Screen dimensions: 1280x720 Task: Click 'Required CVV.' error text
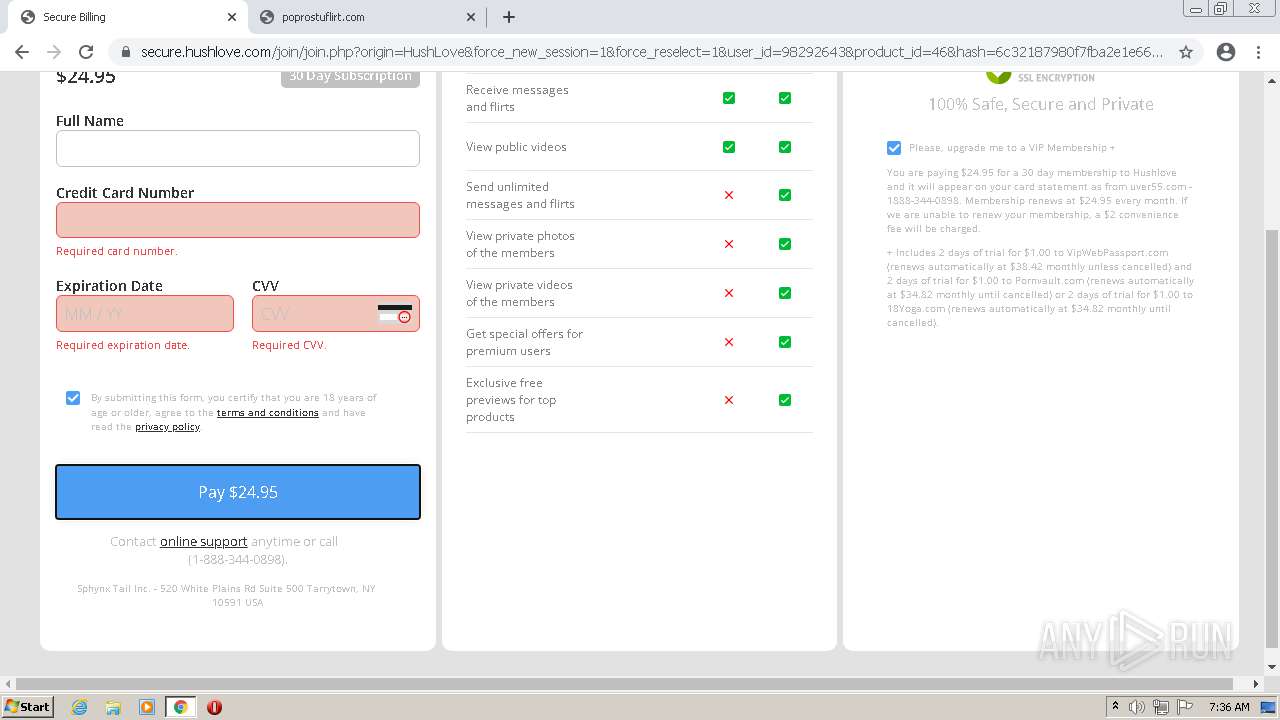[289, 345]
